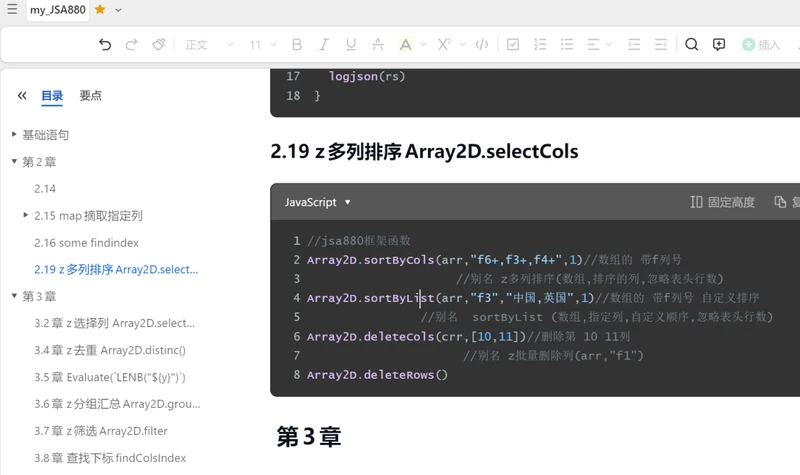Open the 2.14 outline entry
The image size is (800, 475).
point(45,189)
